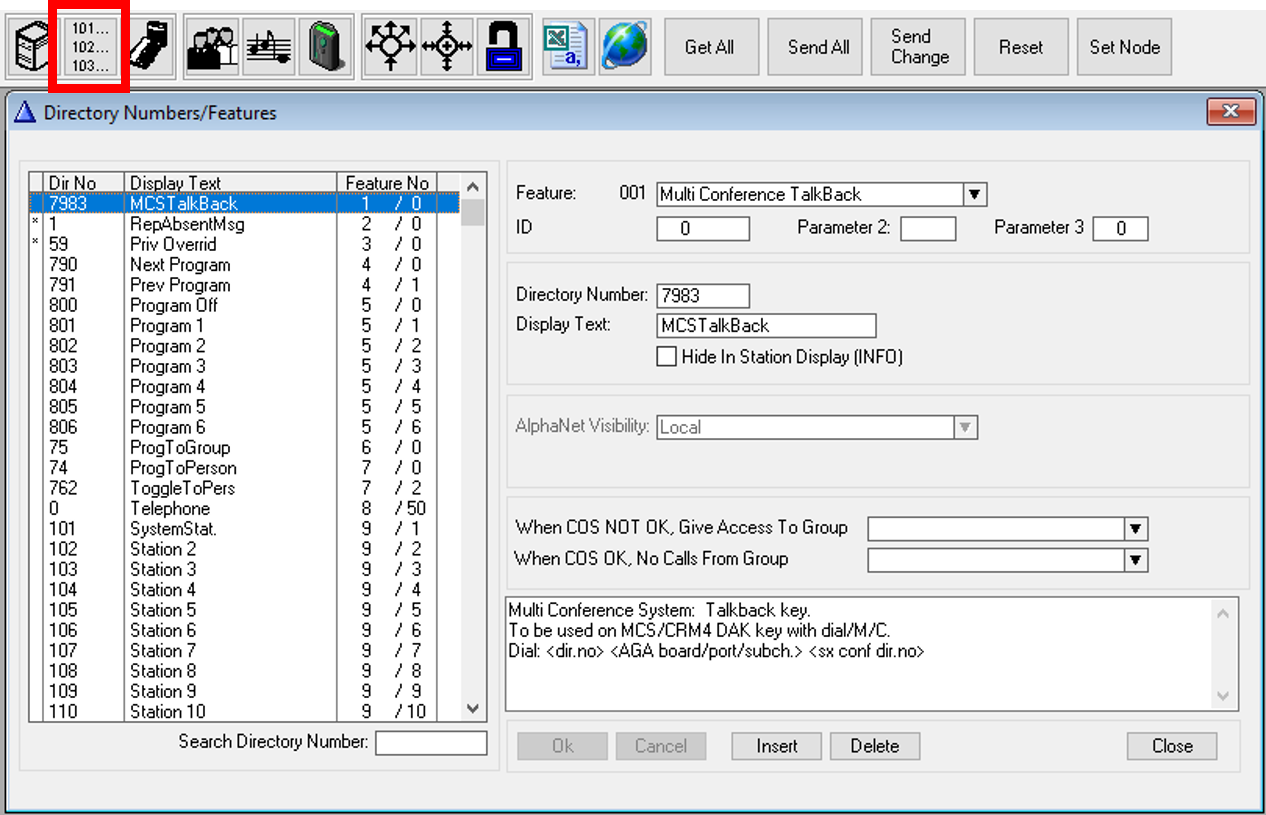Screen dimensions: 1266x815
Task: Click the directory numbers 101 102 103 icon
Action: pos(90,47)
